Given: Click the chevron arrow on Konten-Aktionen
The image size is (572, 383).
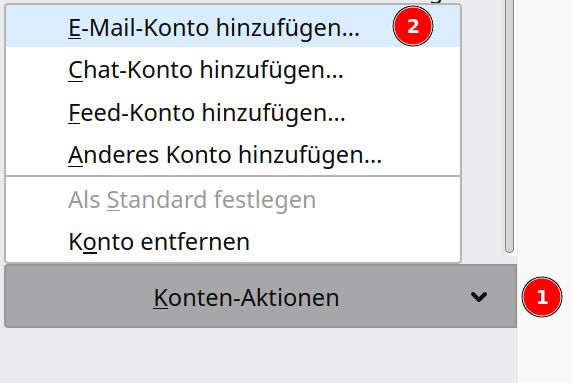Looking at the screenshot, I should tap(479, 297).
